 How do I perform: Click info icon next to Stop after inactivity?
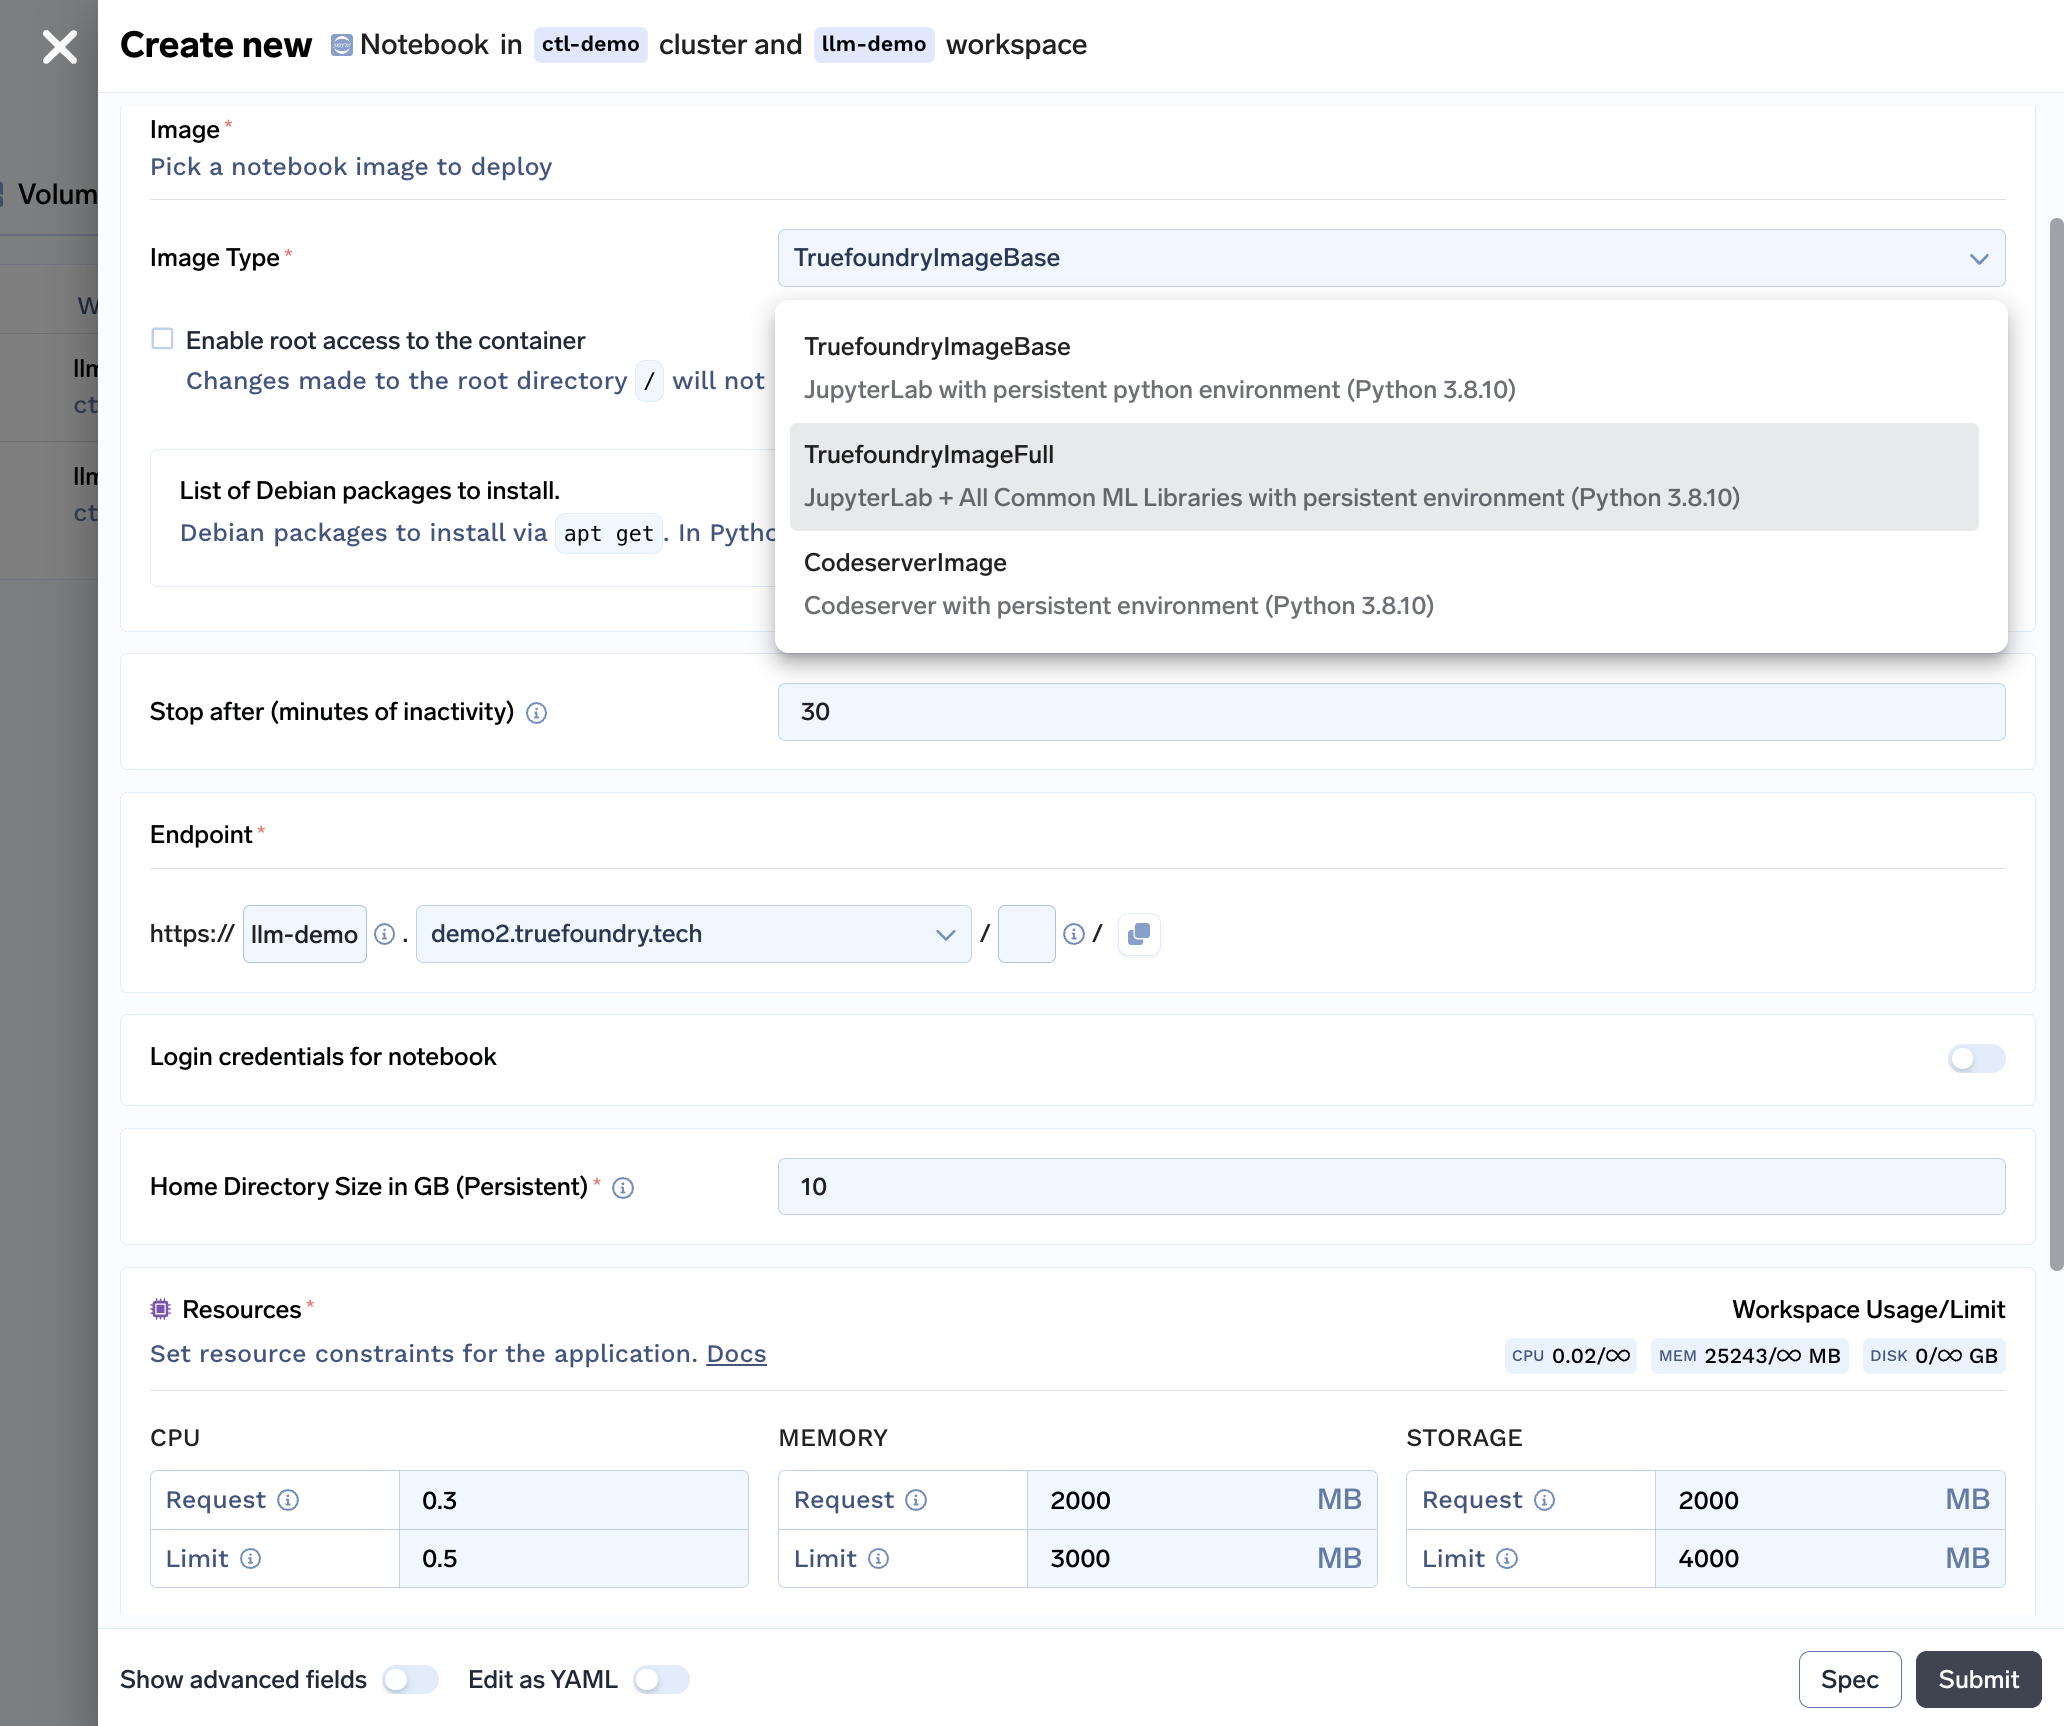point(537,713)
